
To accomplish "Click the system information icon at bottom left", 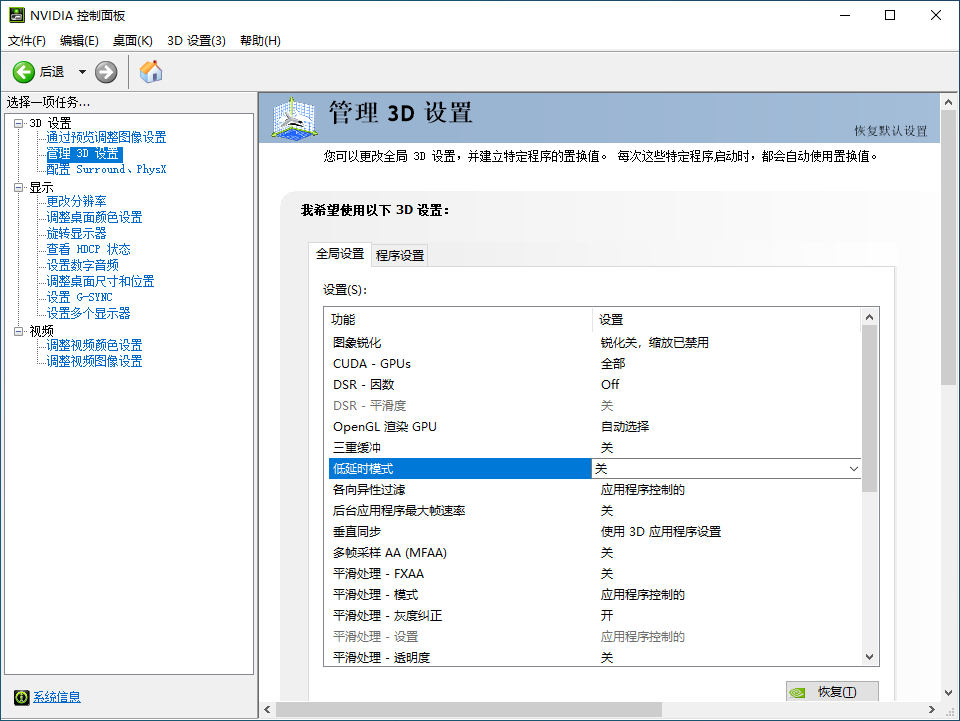I will click(x=22, y=697).
